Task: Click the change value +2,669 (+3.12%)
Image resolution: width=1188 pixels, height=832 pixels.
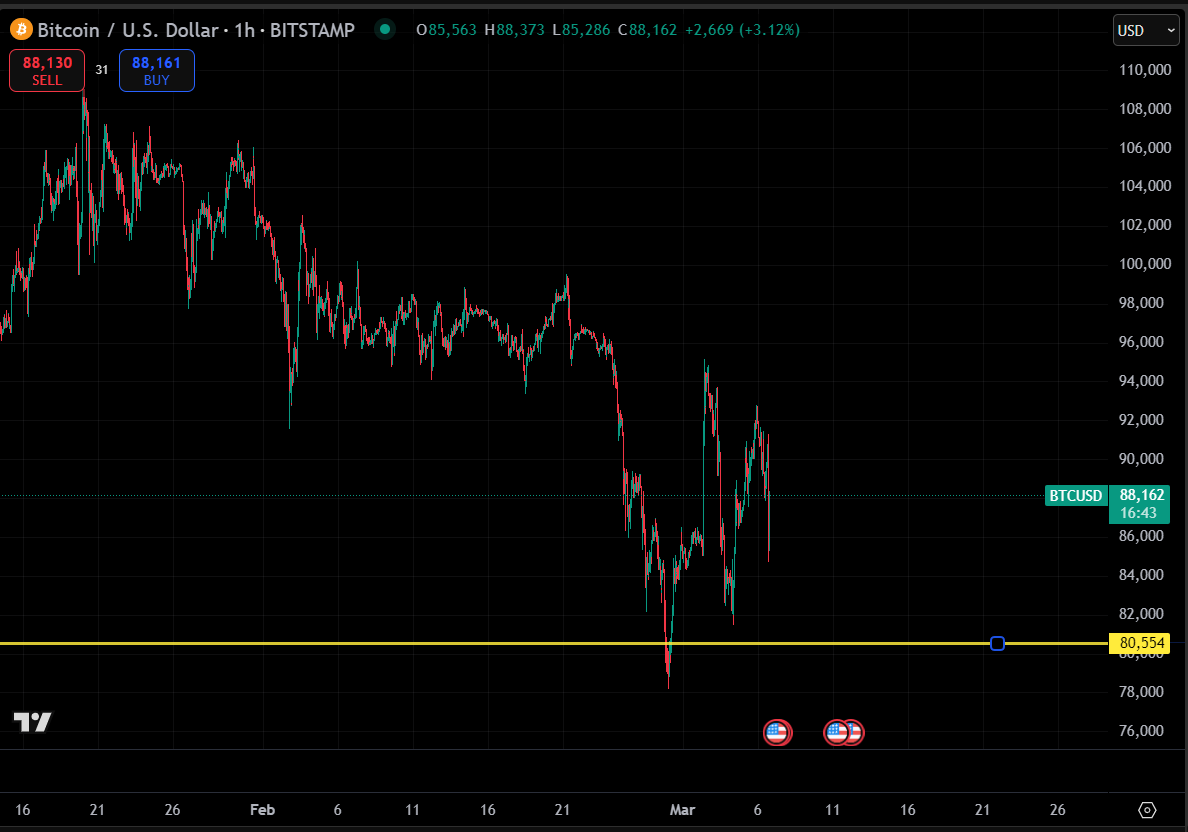Action: pos(742,30)
